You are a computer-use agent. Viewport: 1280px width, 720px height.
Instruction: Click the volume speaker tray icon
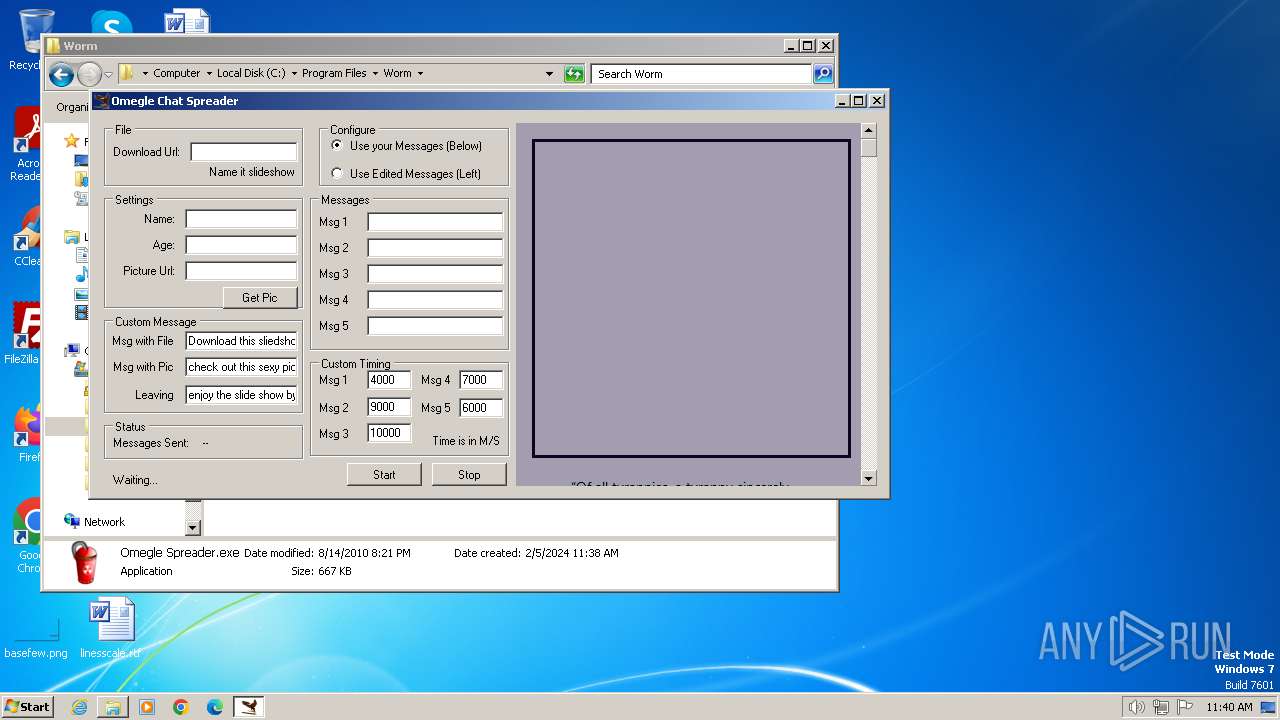[x=1136, y=707]
